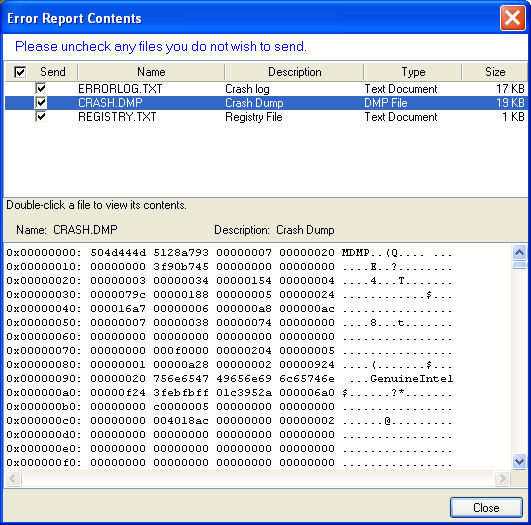Toggle the select-all Send checkbox in header
The width and height of the screenshot is (531, 525).
tap(20, 72)
